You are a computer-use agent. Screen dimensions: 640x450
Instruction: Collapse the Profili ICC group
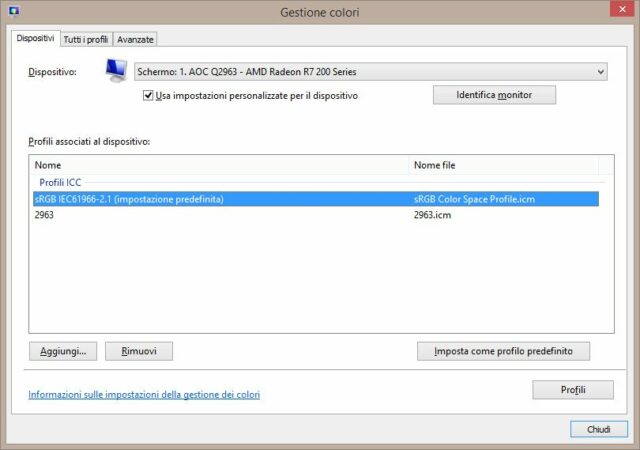pyautogui.click(x=60, y=182)
